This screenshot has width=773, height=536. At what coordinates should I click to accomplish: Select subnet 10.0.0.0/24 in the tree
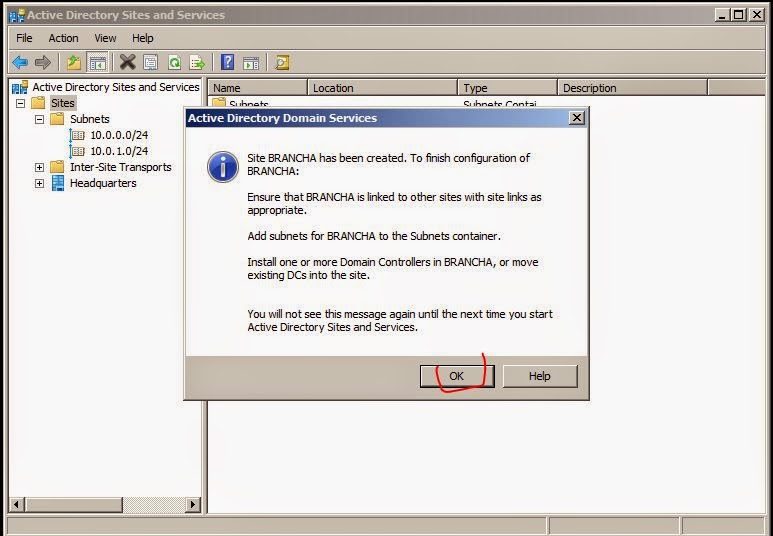[x=119, y=135]
